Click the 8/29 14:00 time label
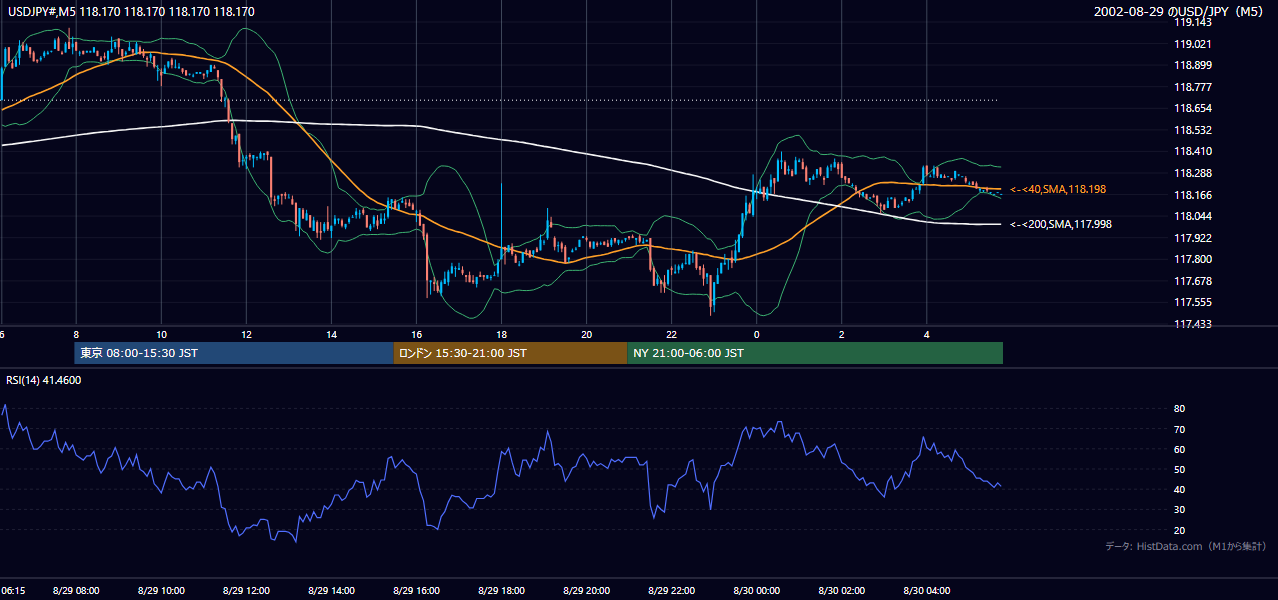Image resolution: width=1278 pixels, height=600 pixels. [331, 591]
